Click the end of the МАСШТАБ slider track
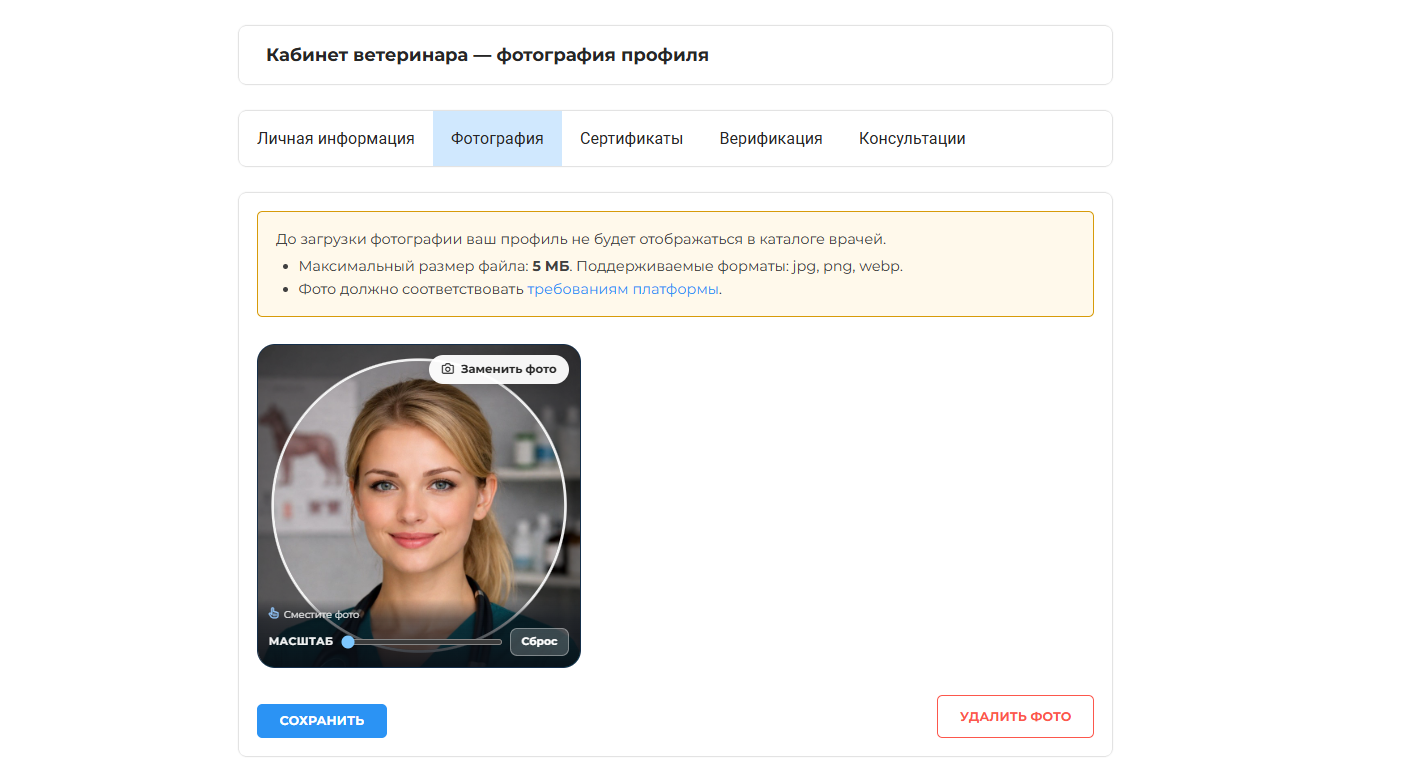This screenshot has height=784, width=1406. (x=497, y=641)
